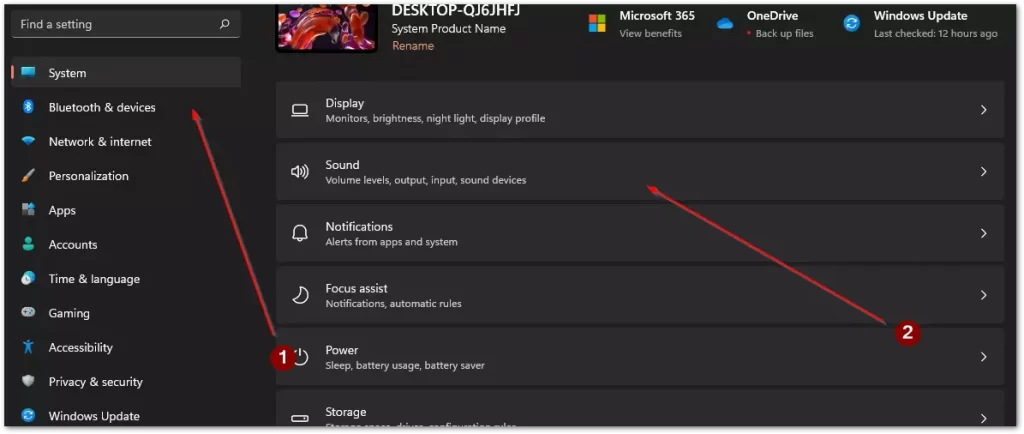Viewport: 1024px width, 434px height.
Task: Expand Focus assist chevron
Action: click(x=984, y=295)
